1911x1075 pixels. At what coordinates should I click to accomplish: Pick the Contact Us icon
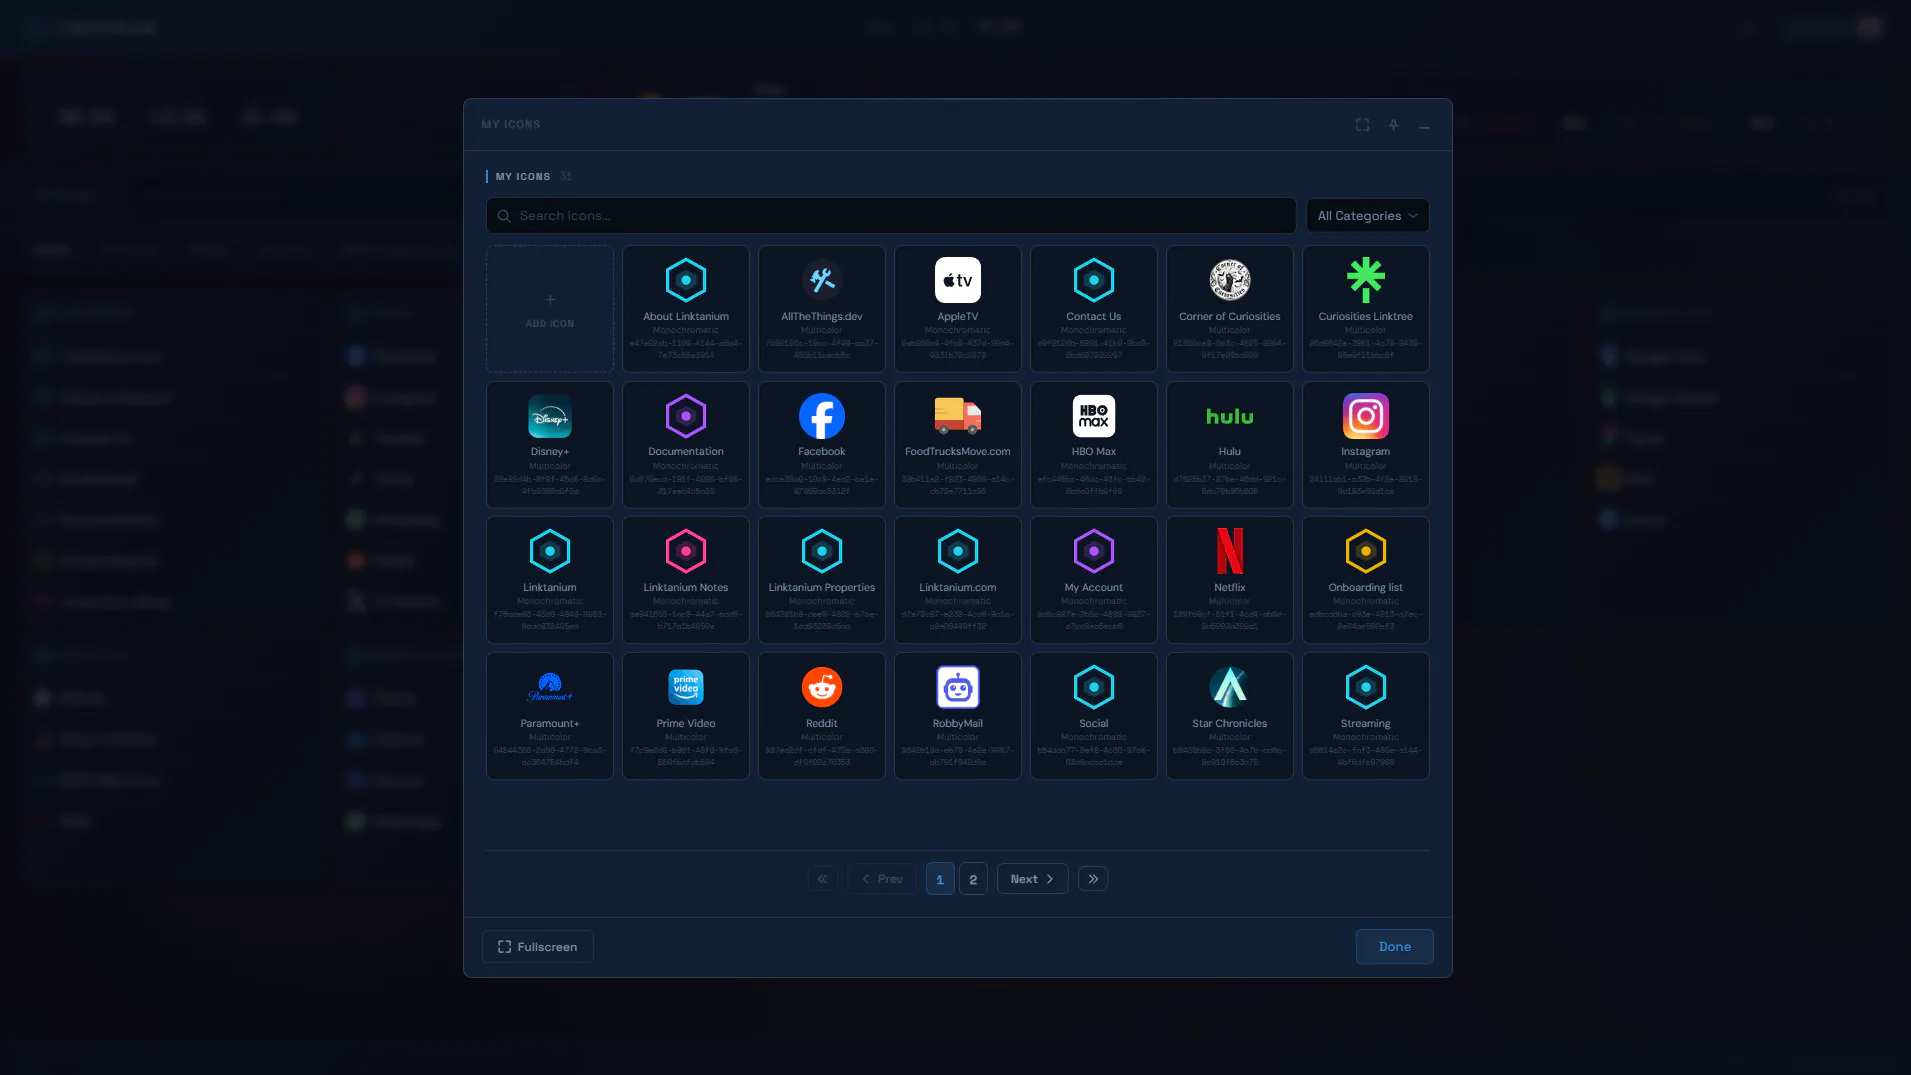pos(1094,309)
